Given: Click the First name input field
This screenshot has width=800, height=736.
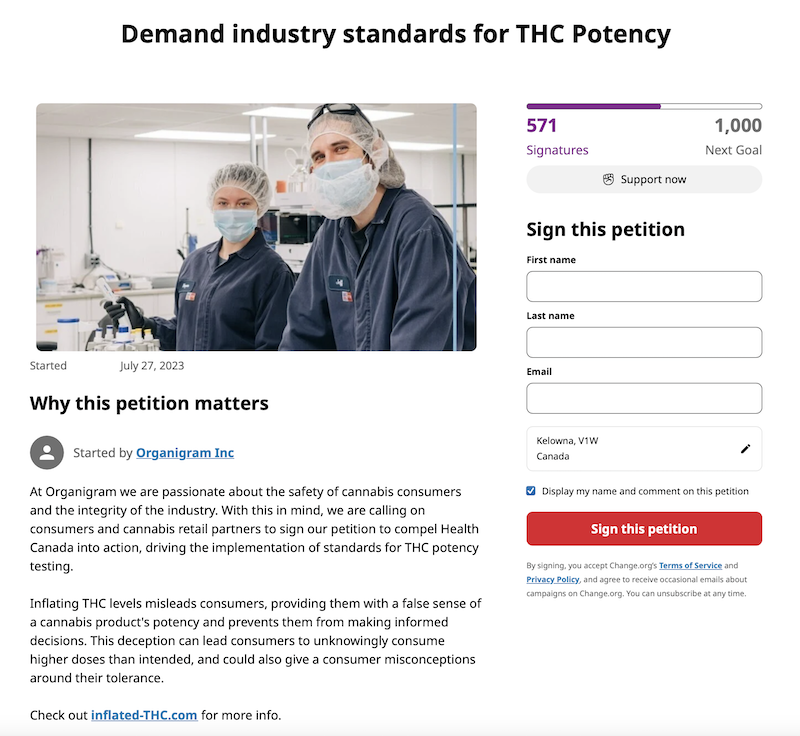Looking at the screenshot, I should click(x=644, y=286).
